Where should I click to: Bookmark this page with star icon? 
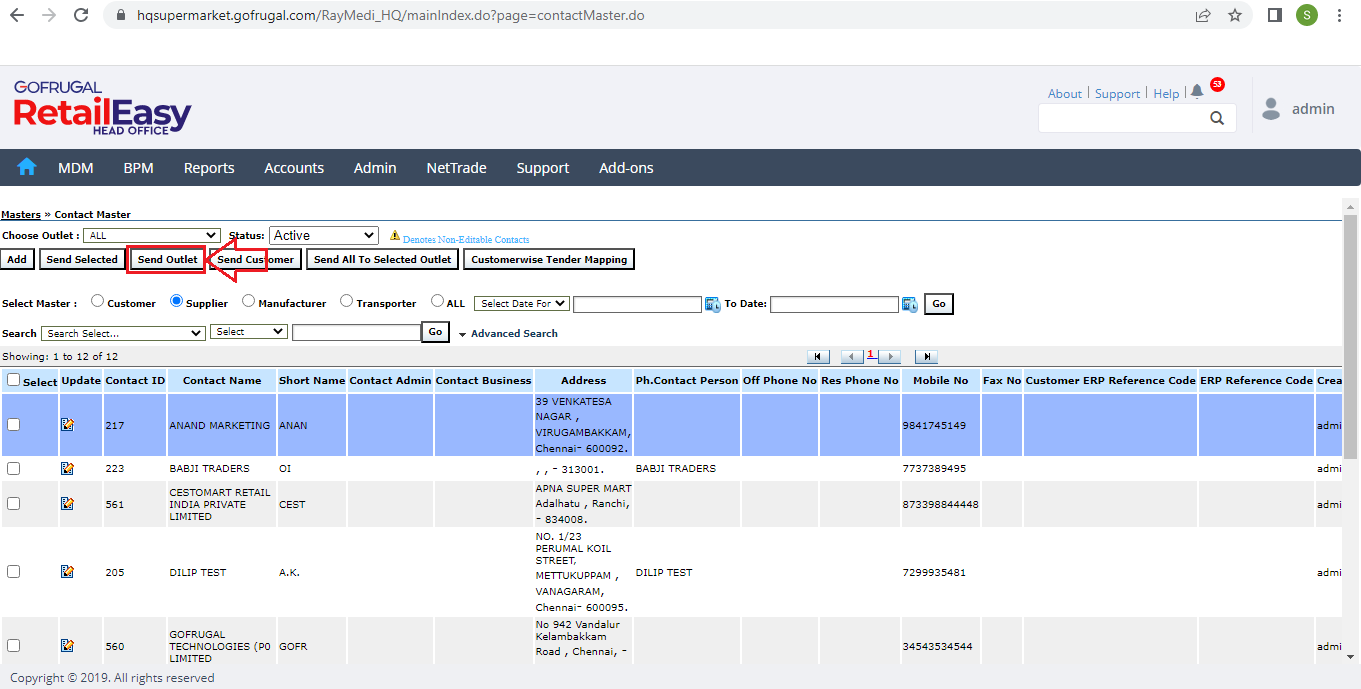coord(1235,15)
